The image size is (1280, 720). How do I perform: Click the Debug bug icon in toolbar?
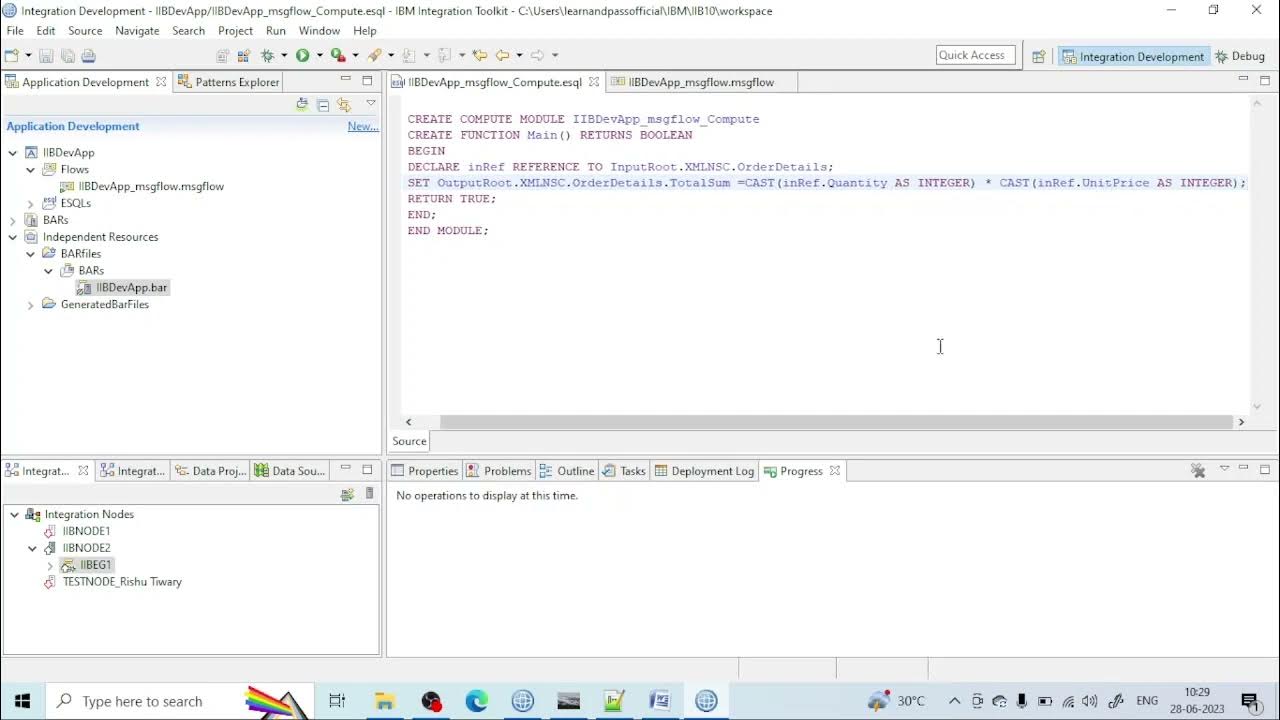(267, 56)
